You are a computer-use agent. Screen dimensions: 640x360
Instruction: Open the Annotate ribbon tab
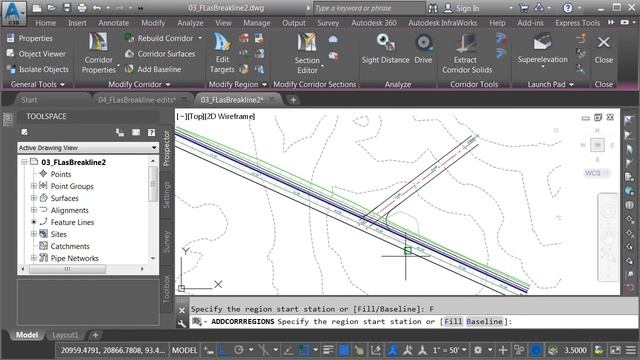coord(113,23)
